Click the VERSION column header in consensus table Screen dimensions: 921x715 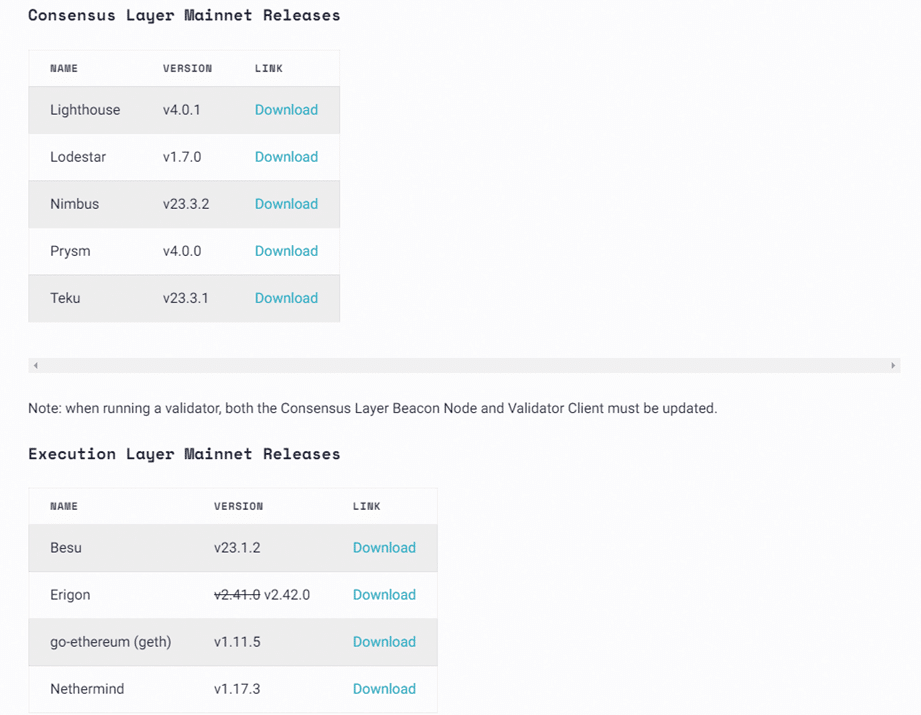tap(187, 68)
